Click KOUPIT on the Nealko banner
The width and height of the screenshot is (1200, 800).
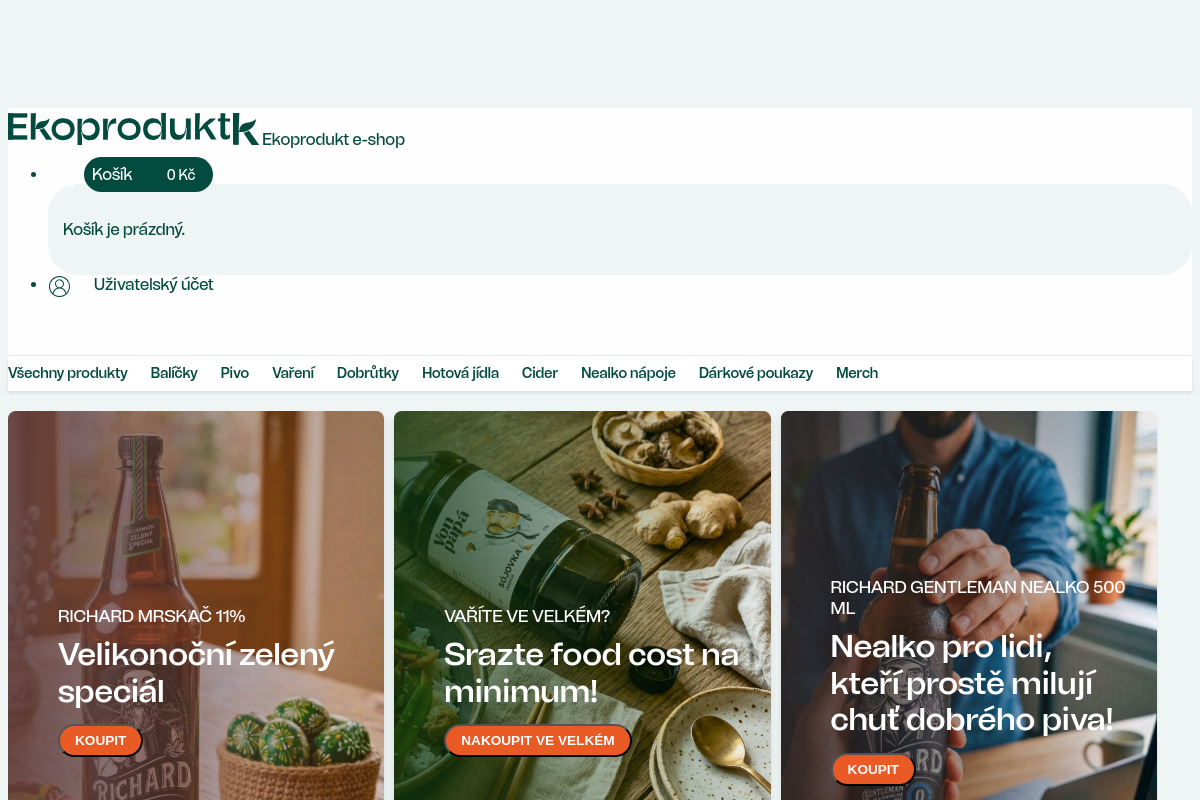click(873, 769)
